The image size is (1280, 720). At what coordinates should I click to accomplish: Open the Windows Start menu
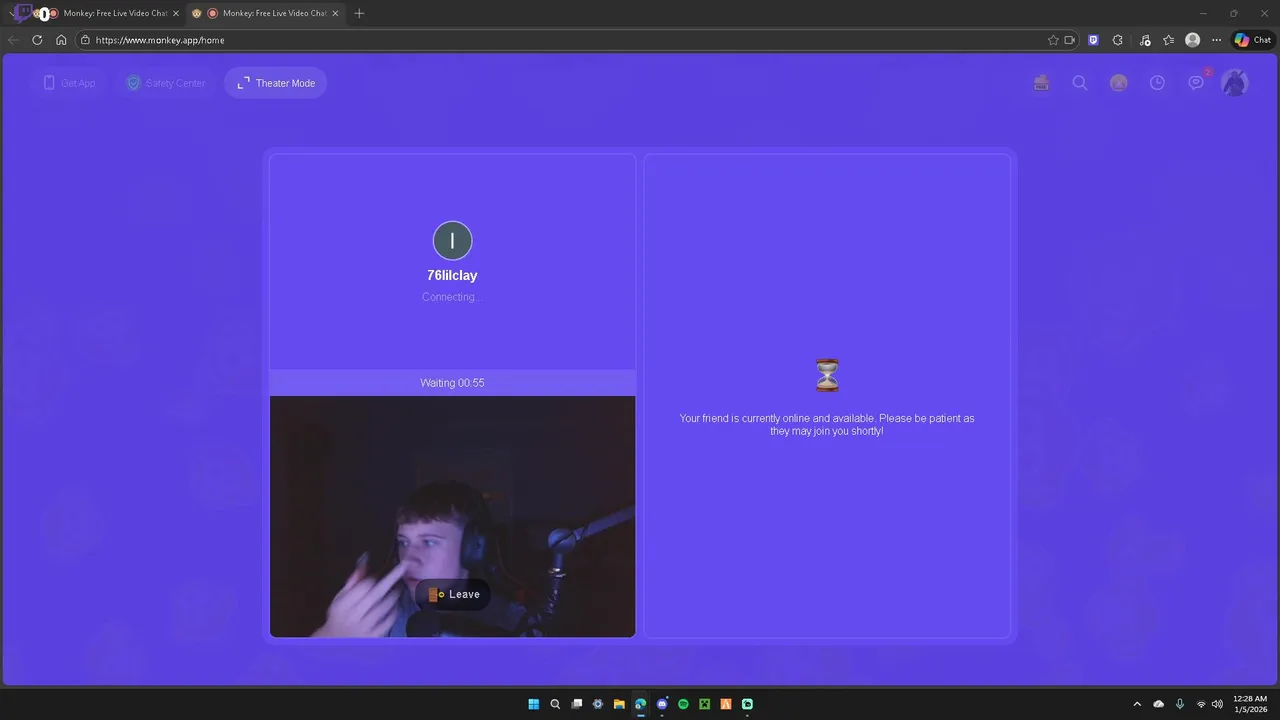[534, 704]
